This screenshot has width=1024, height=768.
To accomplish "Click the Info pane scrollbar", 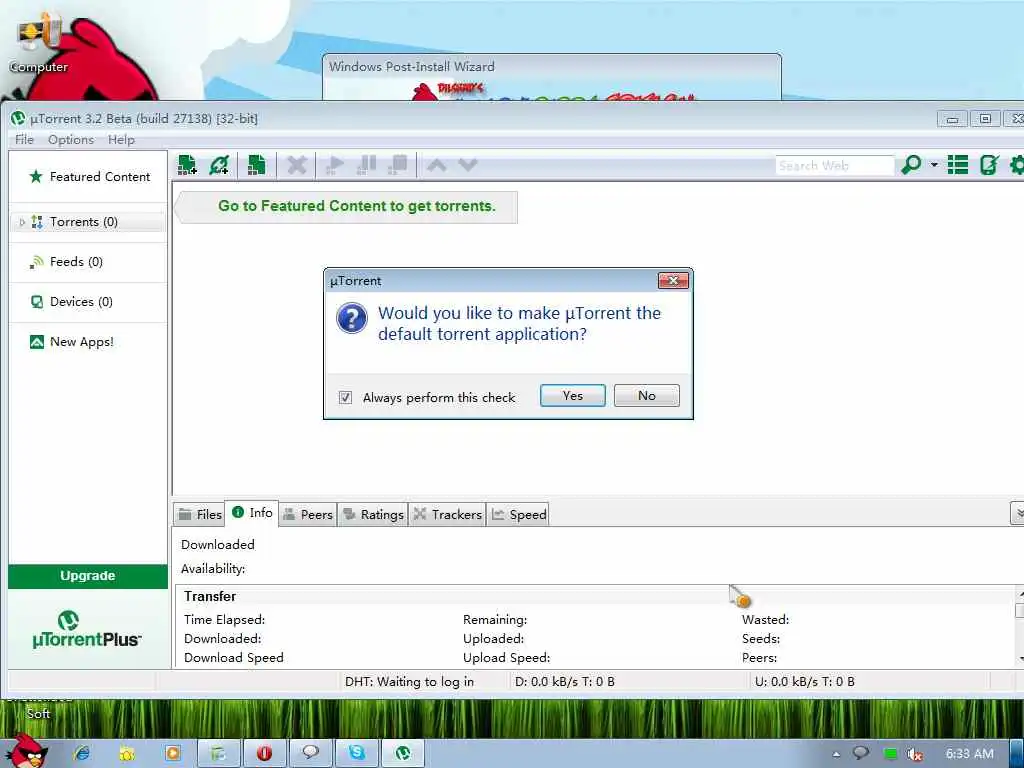I will (x=1019, y=626).
